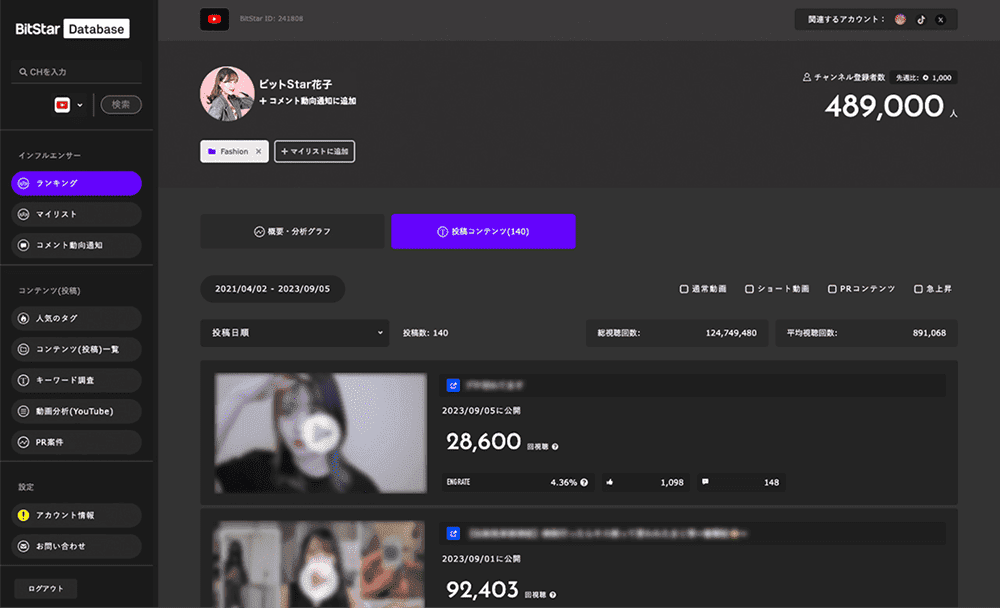Click the お問い合わせ mail icon

point(24,546)
